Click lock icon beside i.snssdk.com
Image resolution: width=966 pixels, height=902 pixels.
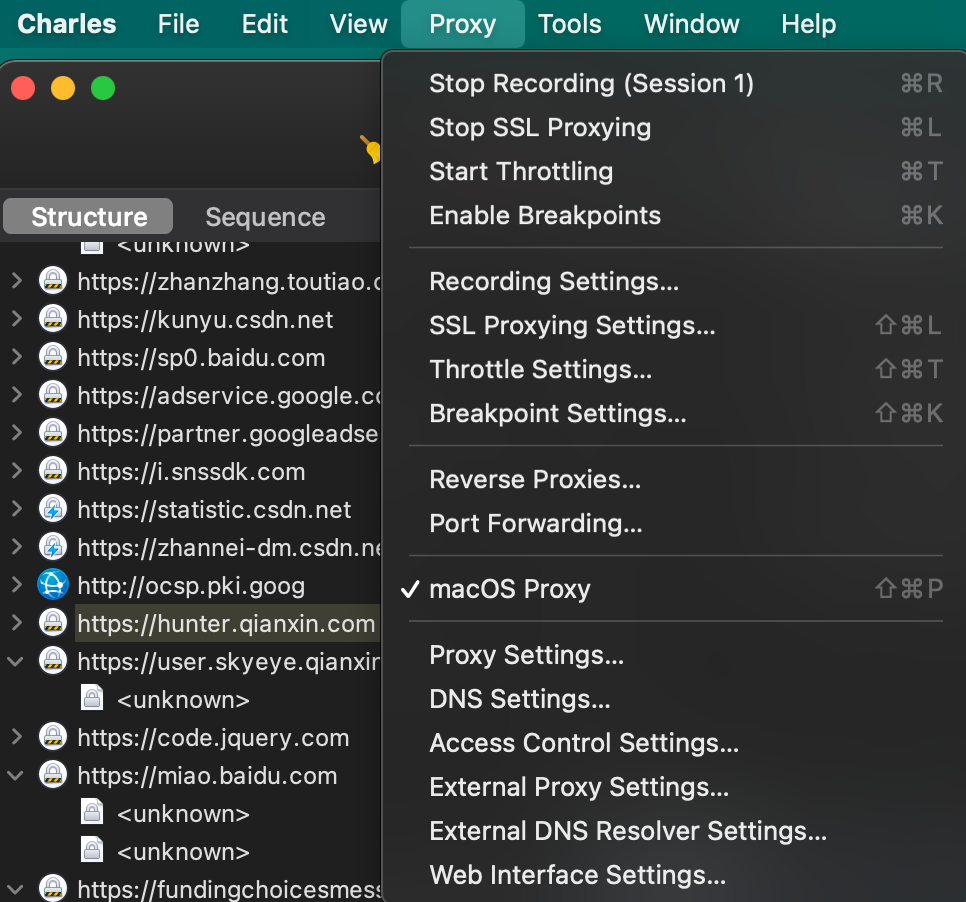click(x=53, y=471)
